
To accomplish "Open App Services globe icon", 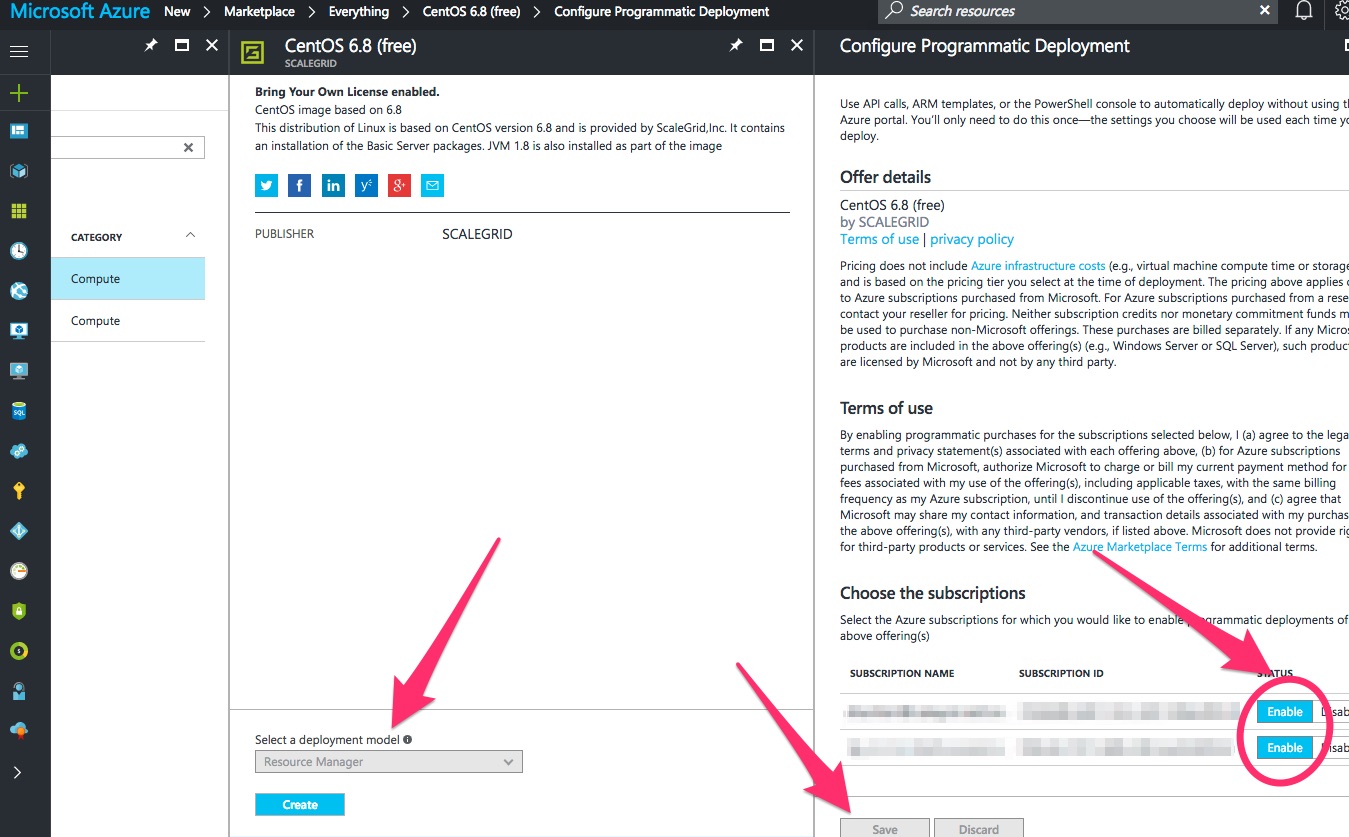I will coord(18,291).
